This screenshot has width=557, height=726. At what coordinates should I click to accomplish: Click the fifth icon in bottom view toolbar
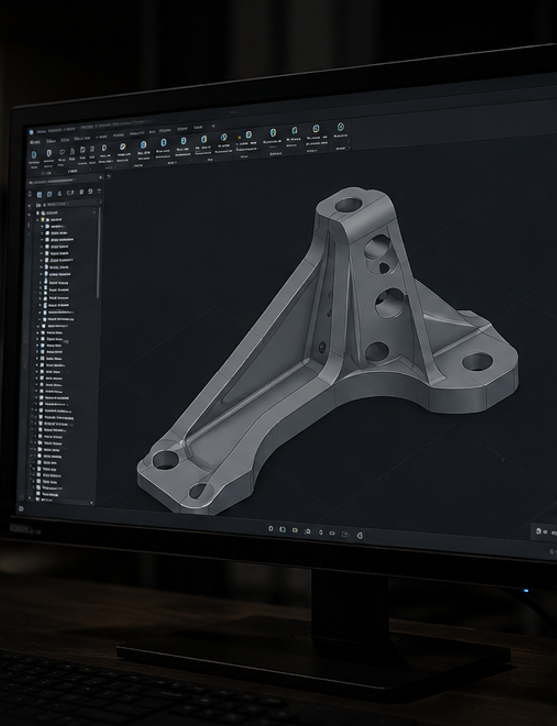point(320,532)
